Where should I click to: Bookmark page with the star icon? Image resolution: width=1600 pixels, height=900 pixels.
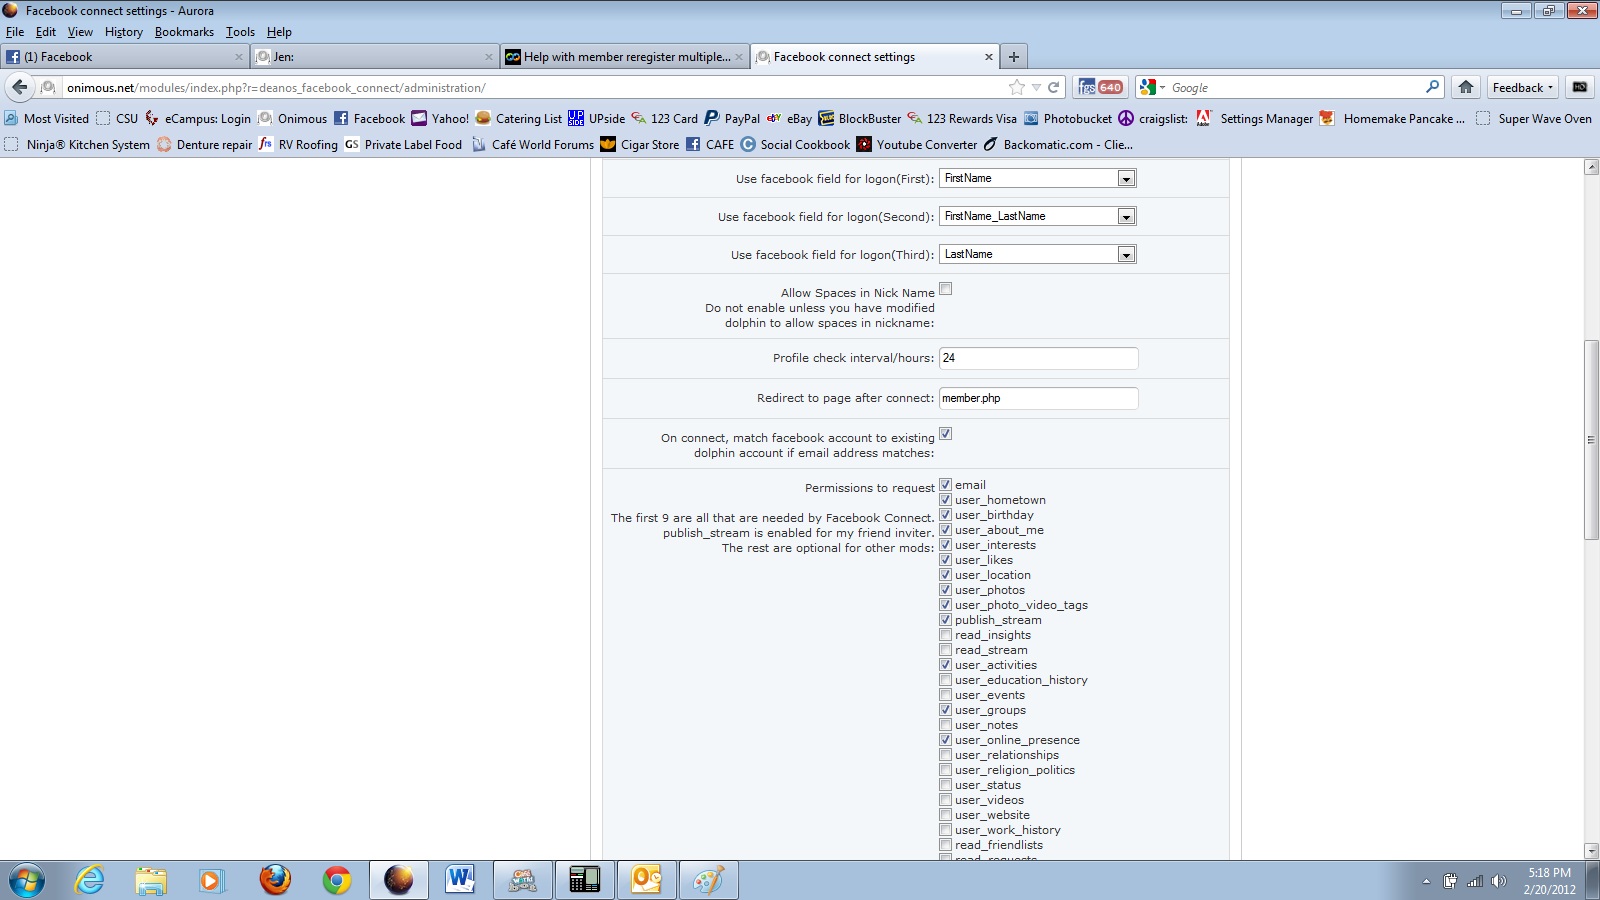tap(1017, 87)
